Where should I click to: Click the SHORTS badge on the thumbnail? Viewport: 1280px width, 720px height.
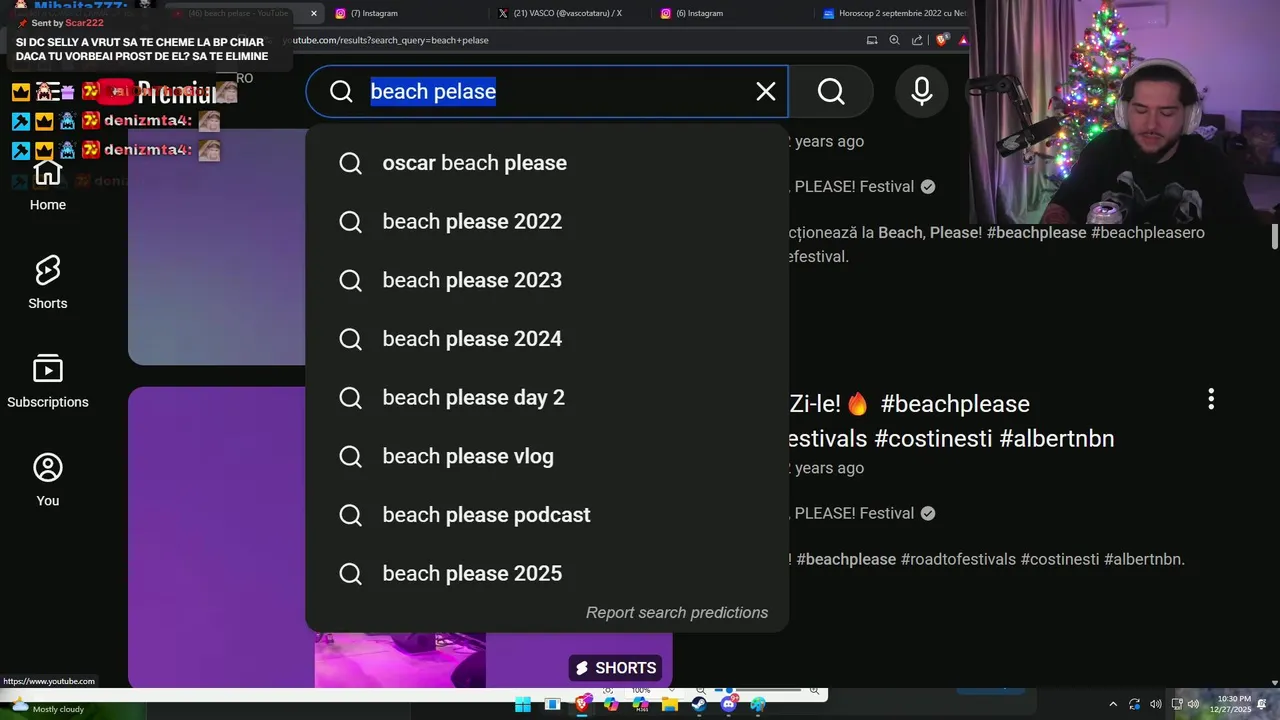click(615, 668)
